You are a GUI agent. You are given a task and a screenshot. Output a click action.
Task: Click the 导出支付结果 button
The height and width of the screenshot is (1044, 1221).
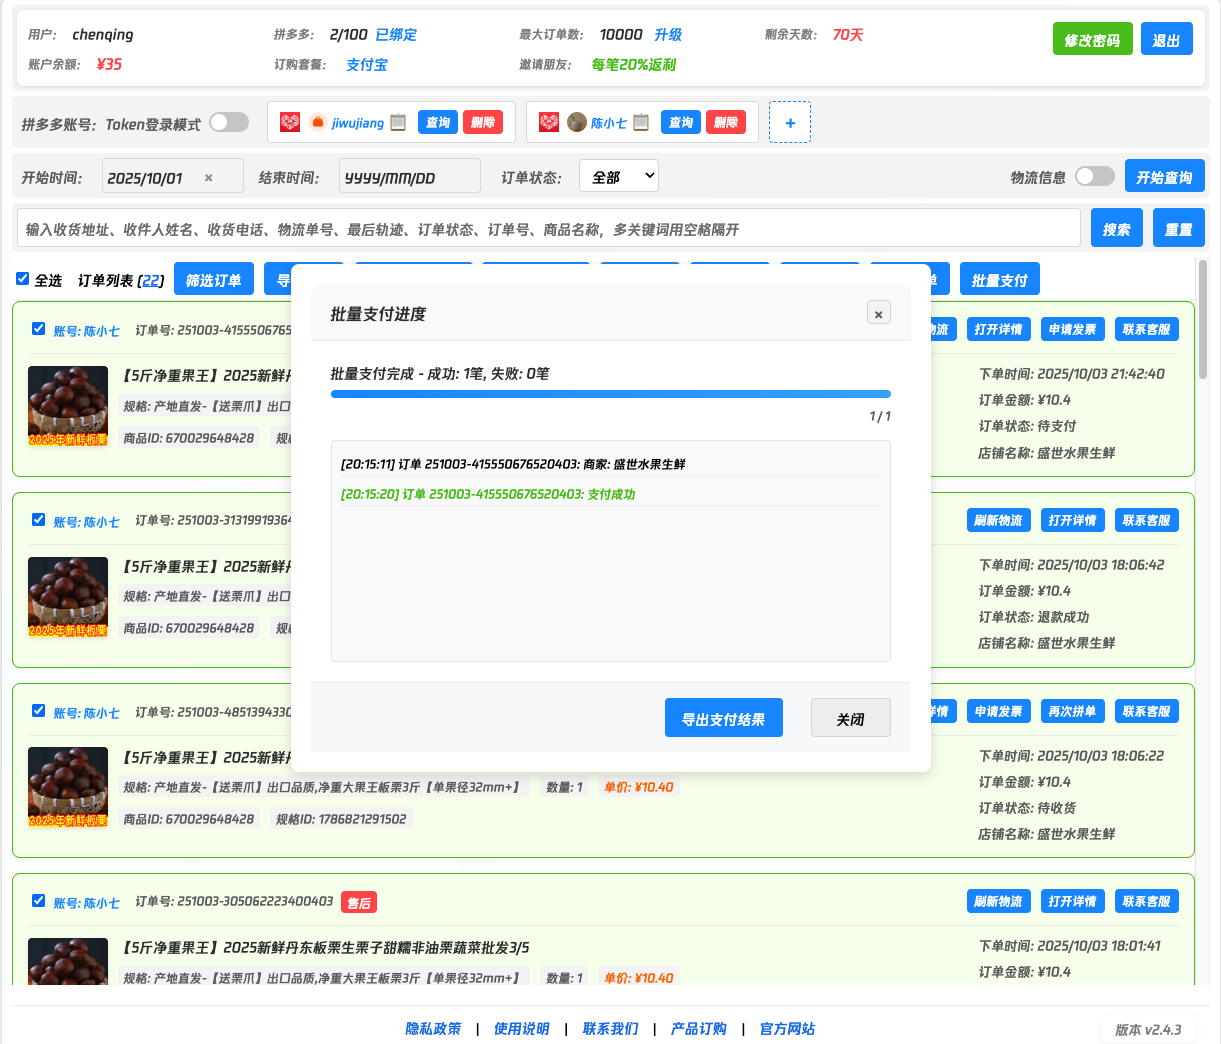723,718
